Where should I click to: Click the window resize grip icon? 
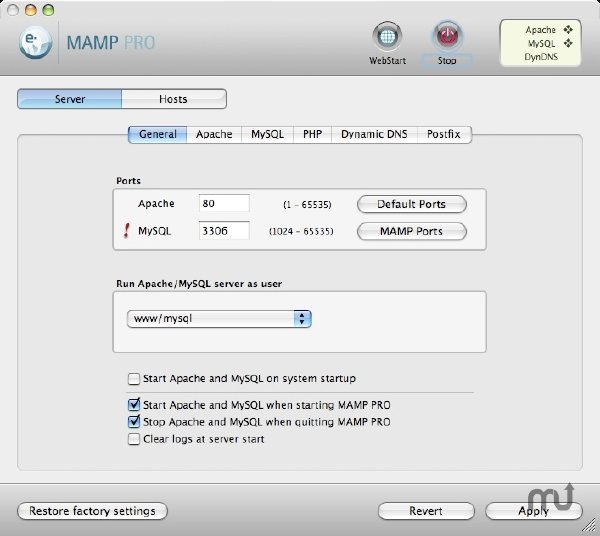pyautogui.click(x=591, y=525)
